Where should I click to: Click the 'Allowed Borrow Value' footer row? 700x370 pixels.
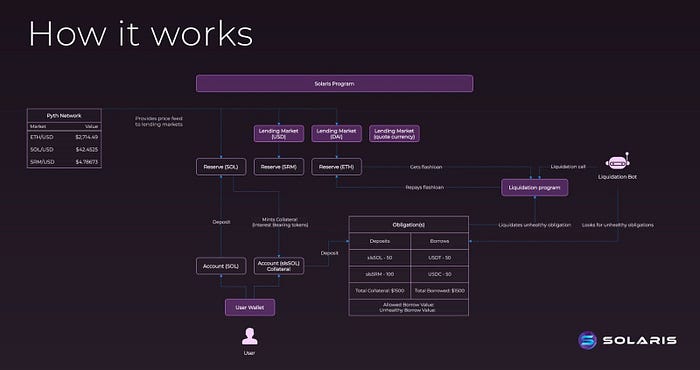click(408, 308)
